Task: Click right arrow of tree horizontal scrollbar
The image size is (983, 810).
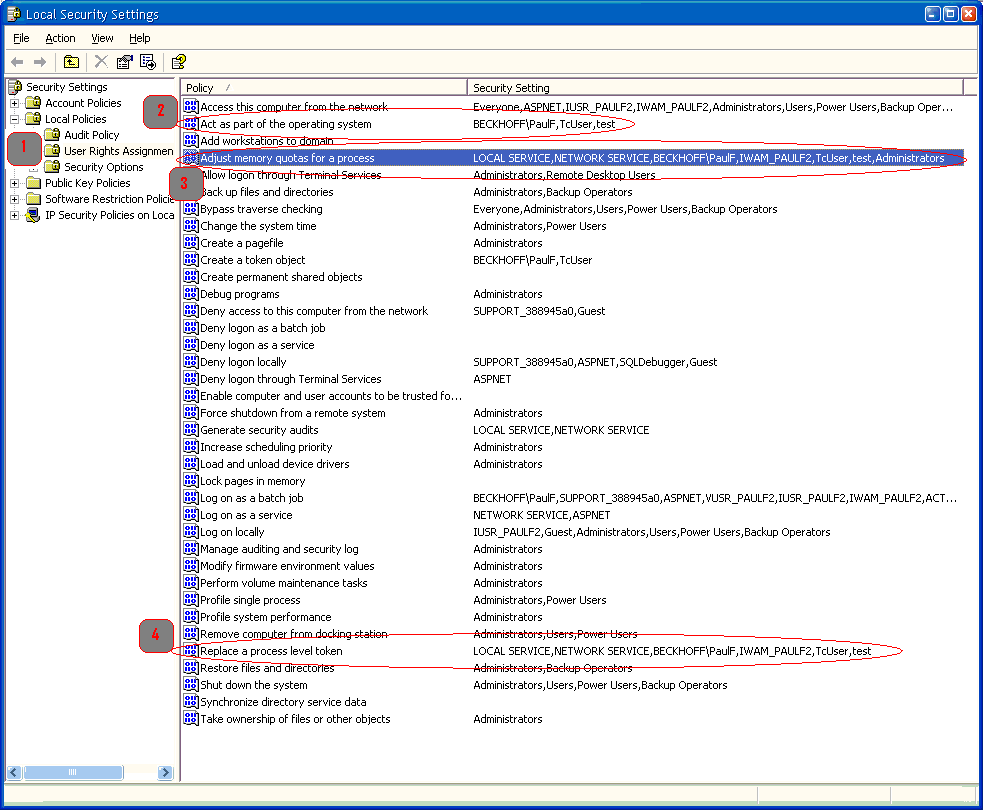Action: [165, 772]
